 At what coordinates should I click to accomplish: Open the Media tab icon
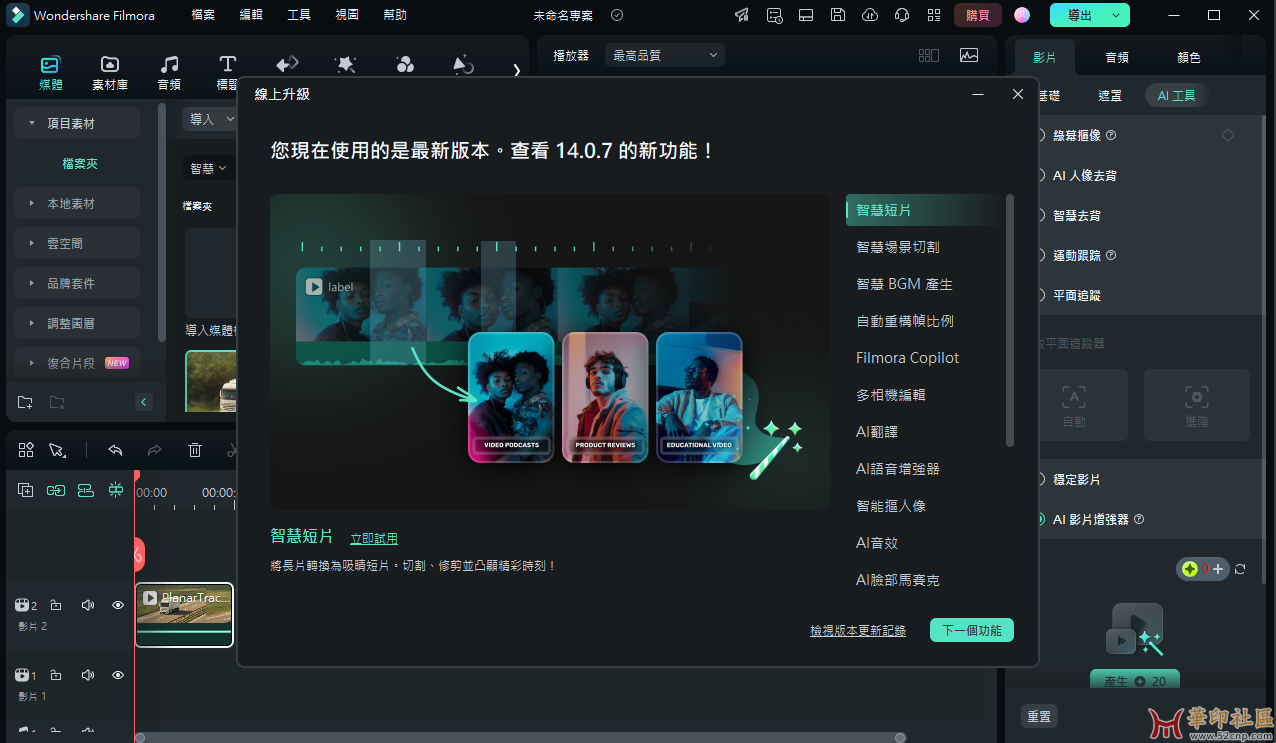(x=50, y=65)
